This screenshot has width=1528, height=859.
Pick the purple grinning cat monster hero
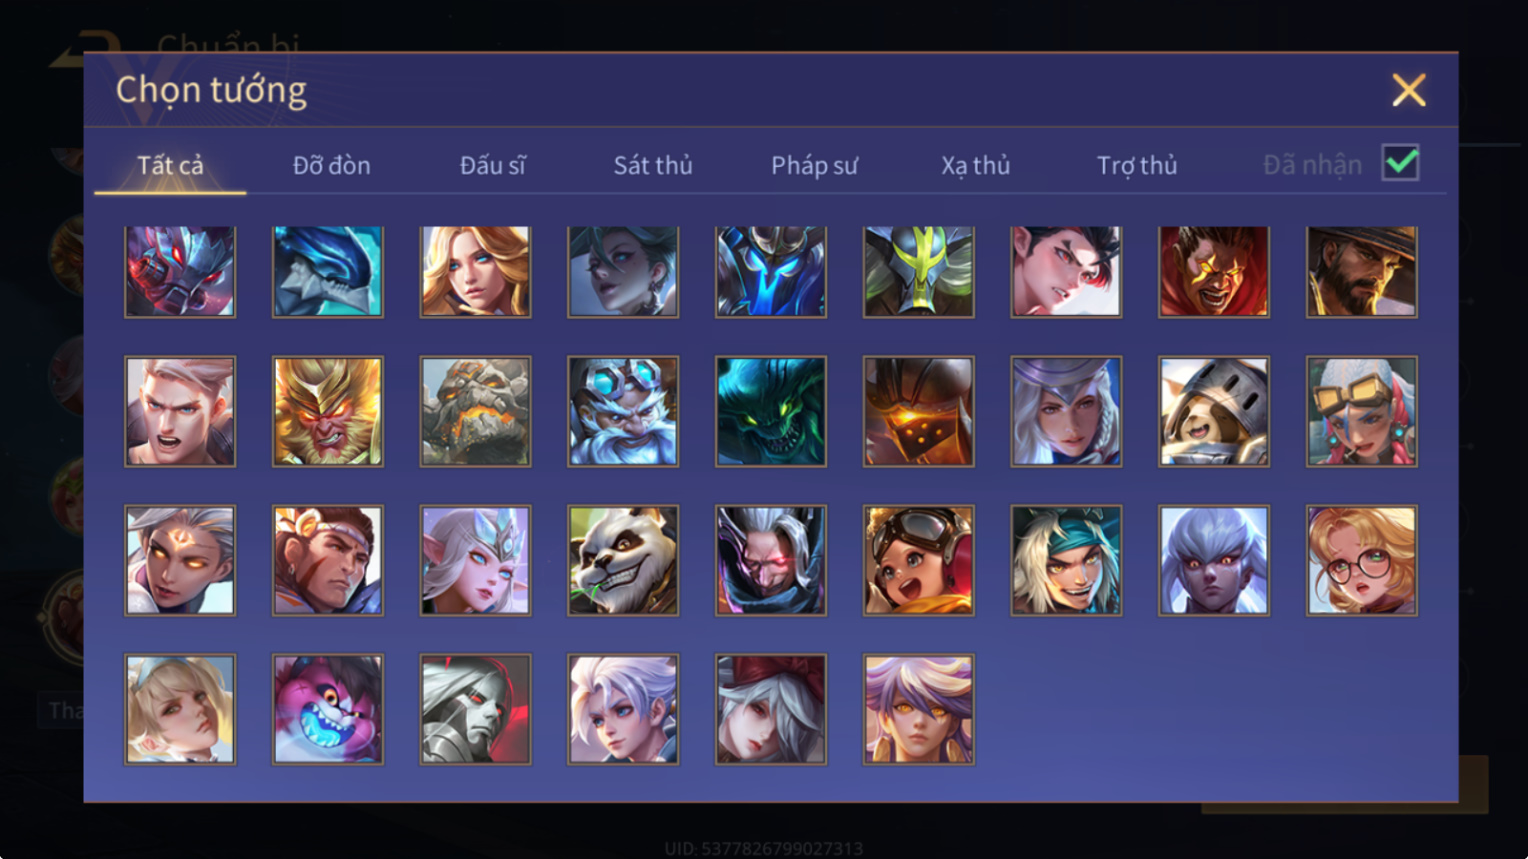(x=328, y=709)
